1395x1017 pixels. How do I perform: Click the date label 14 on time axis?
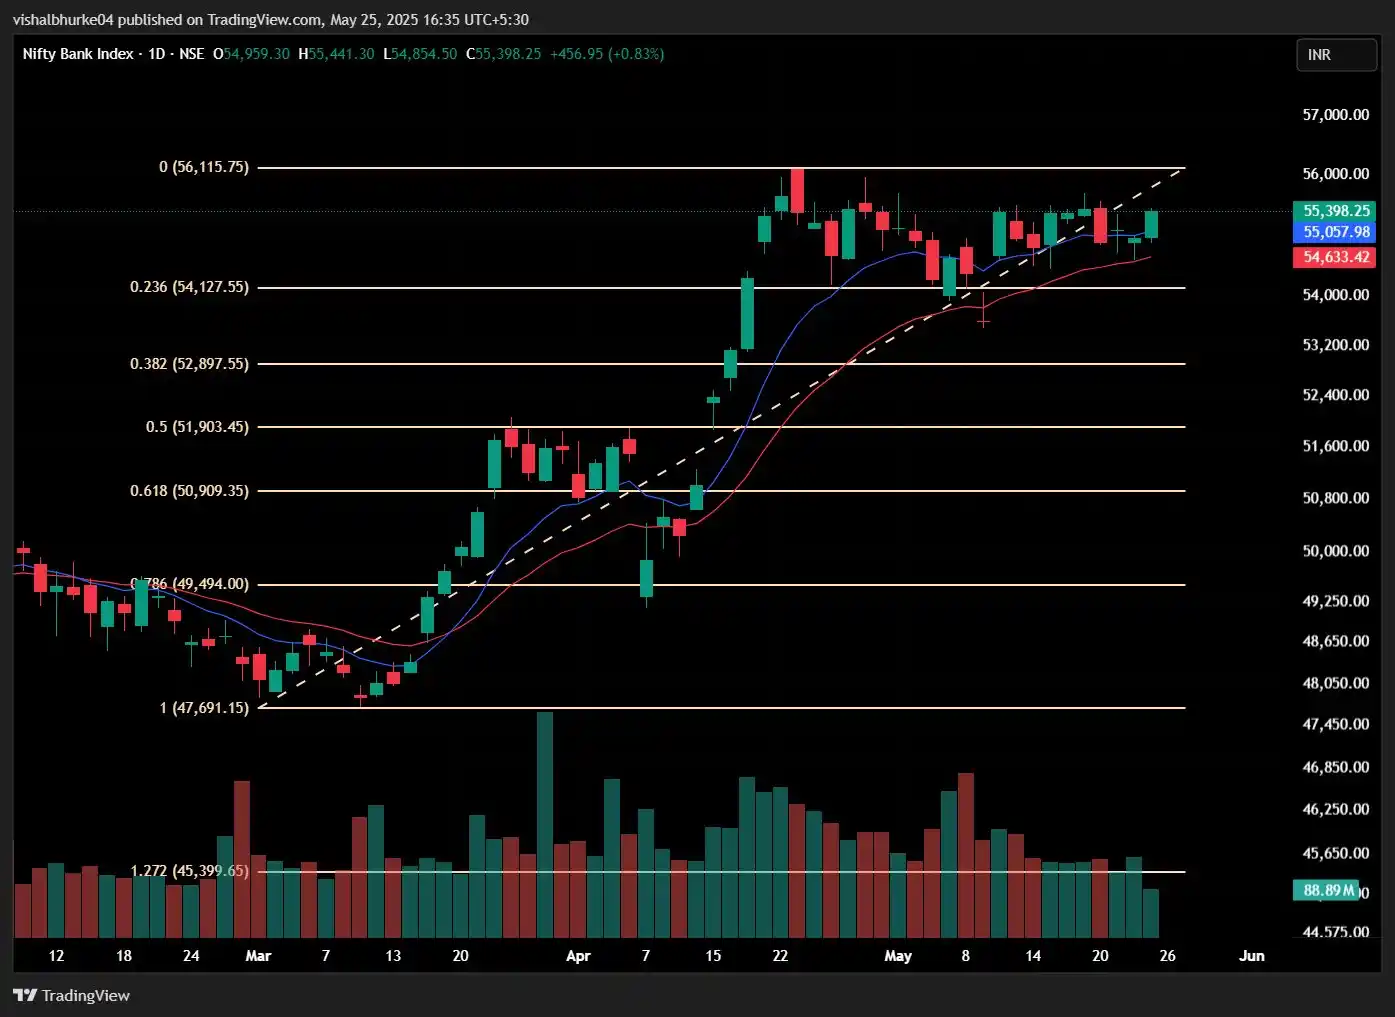pos(1033,956)
